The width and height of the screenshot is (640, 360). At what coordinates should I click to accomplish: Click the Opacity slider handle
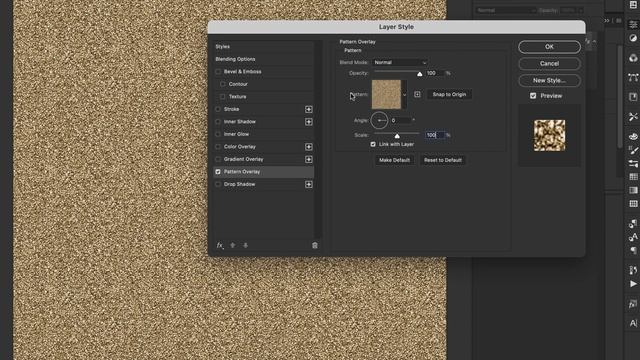coord(420,74)
